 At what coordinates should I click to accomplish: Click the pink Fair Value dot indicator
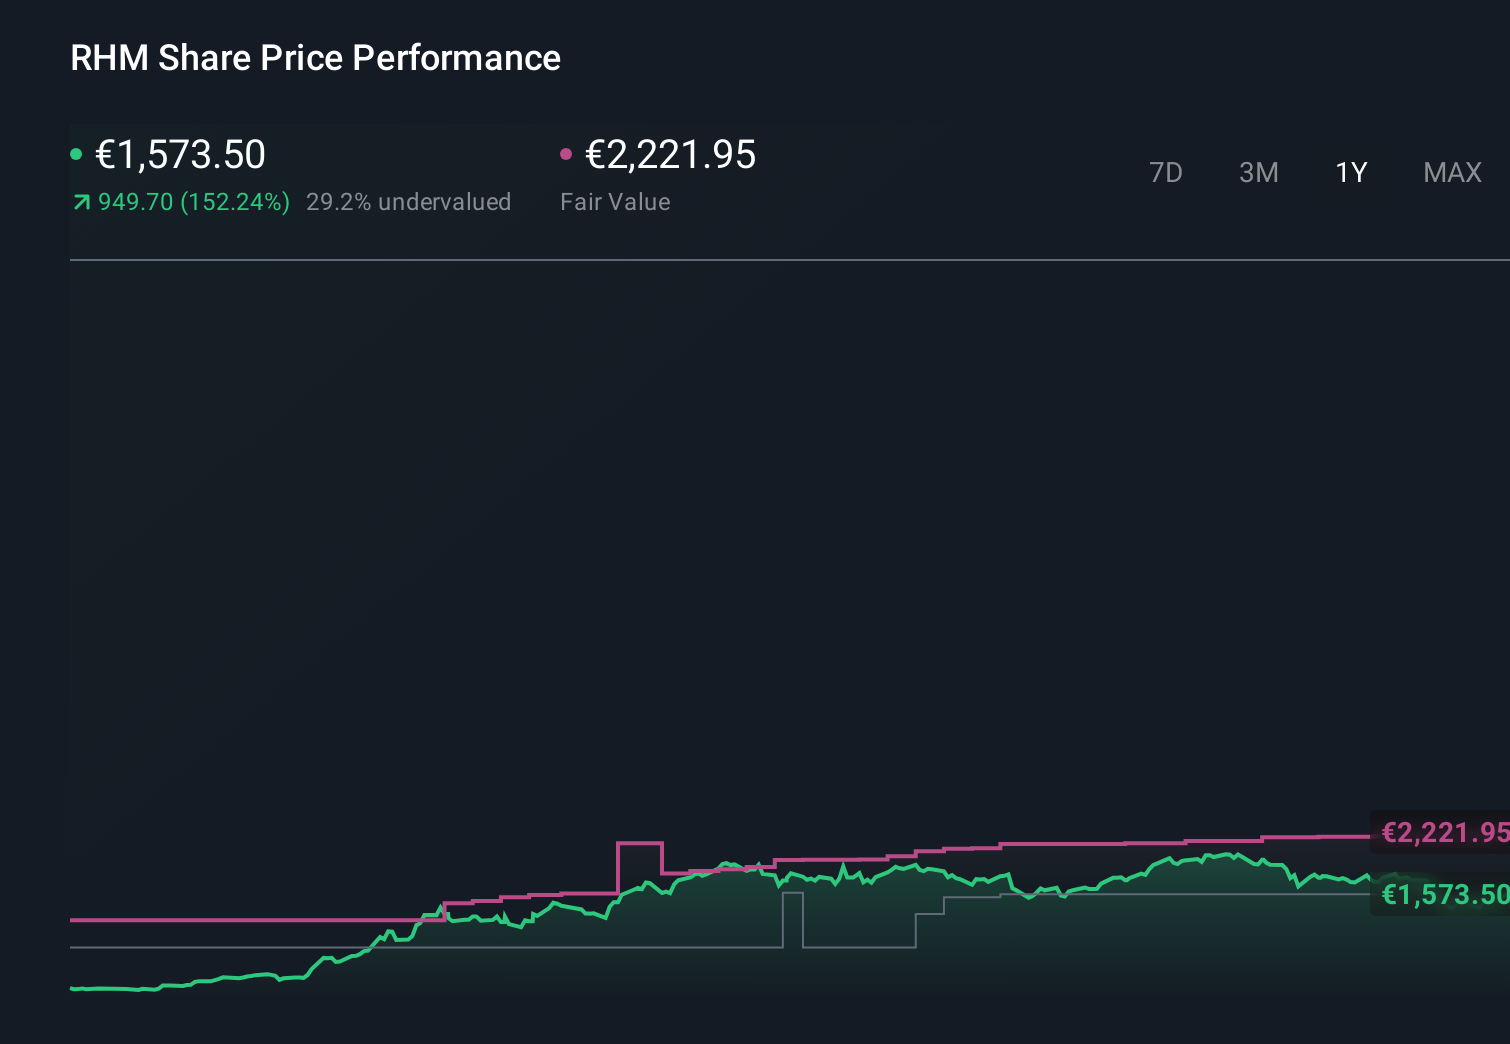[x=568, y=154]
